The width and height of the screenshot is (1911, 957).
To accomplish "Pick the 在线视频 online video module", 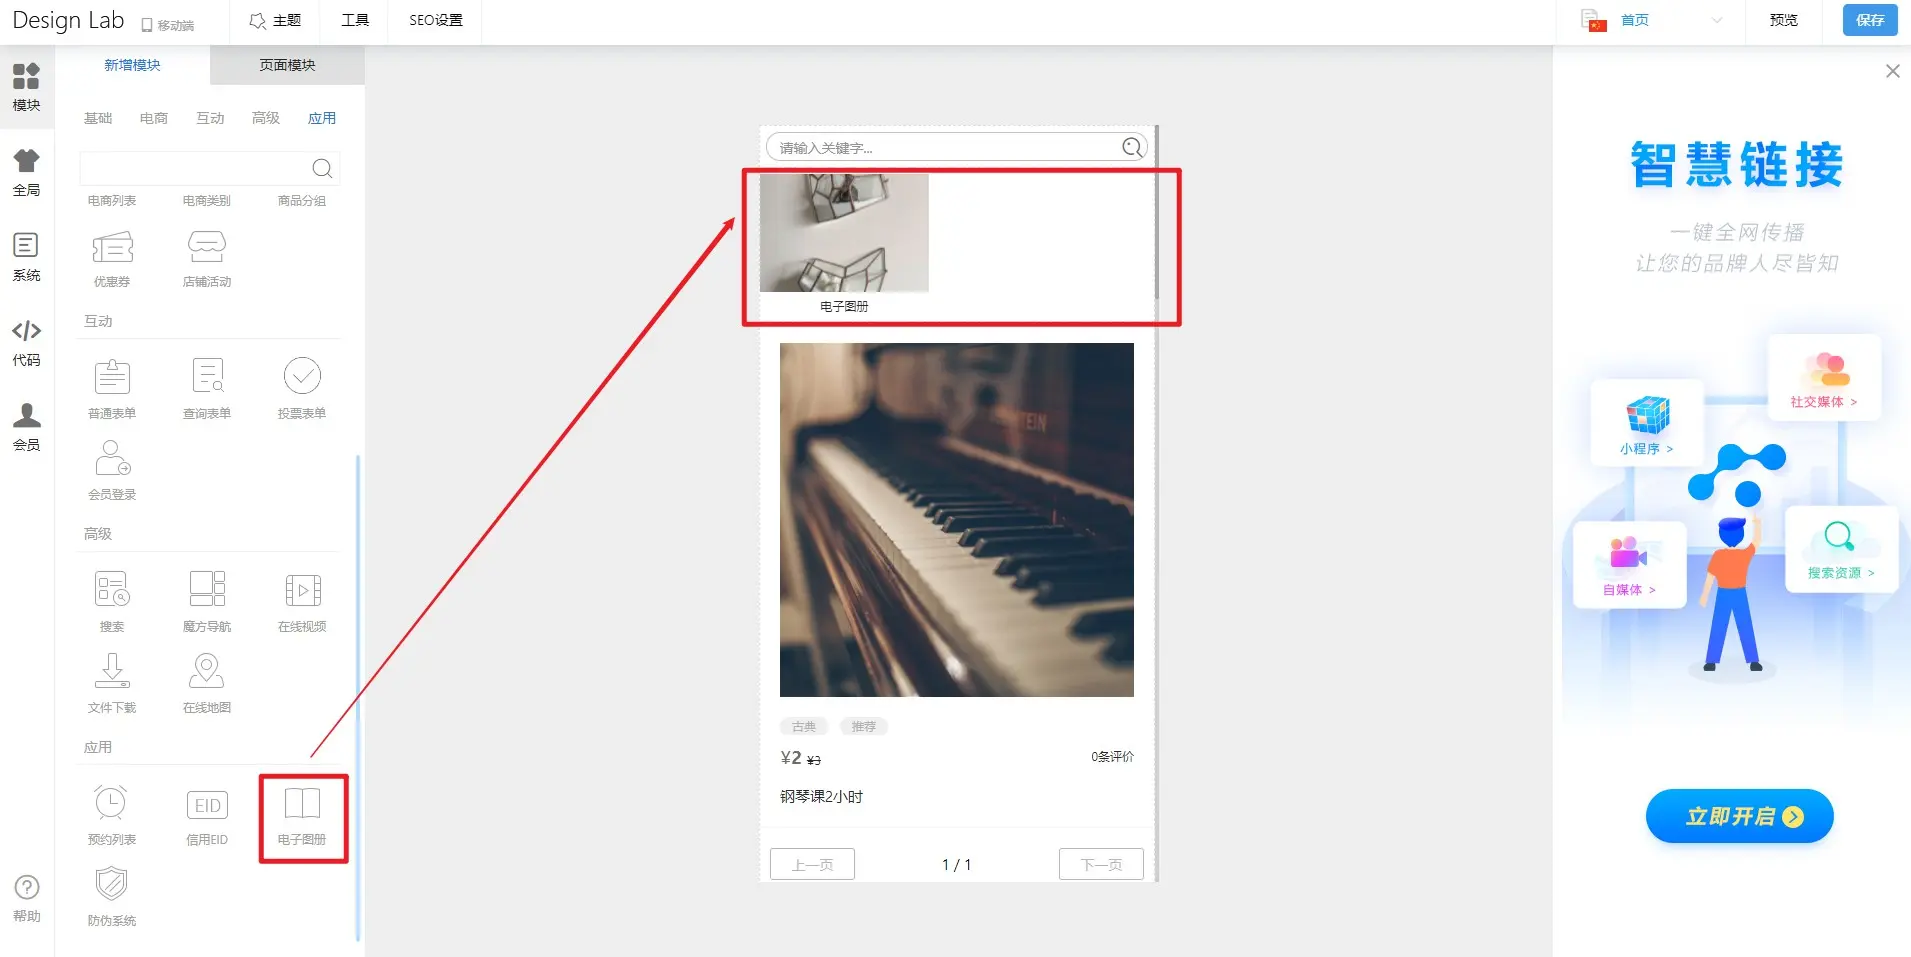I will (x=302, y=602).
